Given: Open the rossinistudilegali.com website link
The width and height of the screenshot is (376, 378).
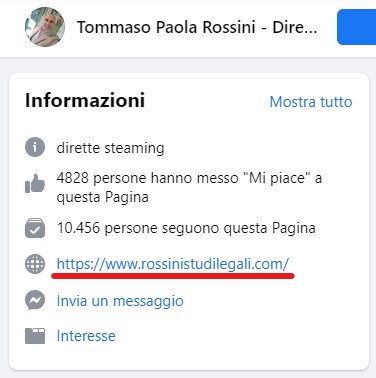Looking at the screenshot, I should coord(173,264).
